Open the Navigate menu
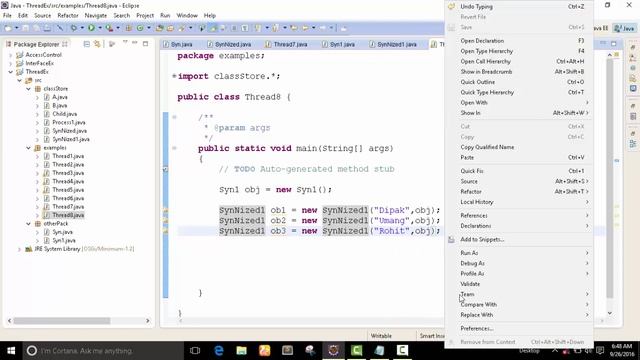This screenshot has width=640, height=360. tap(96, 16)
